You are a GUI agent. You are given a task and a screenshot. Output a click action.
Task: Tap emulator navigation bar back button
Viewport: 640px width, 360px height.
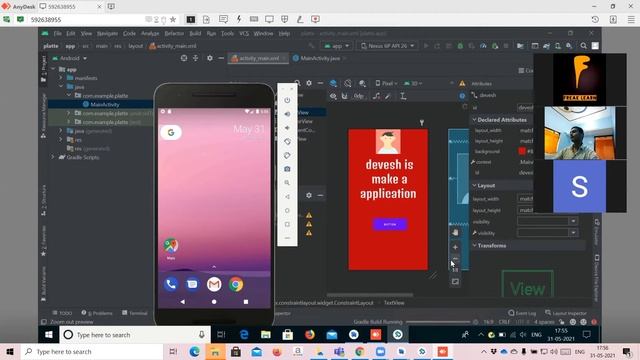click(x=182, y=302)
